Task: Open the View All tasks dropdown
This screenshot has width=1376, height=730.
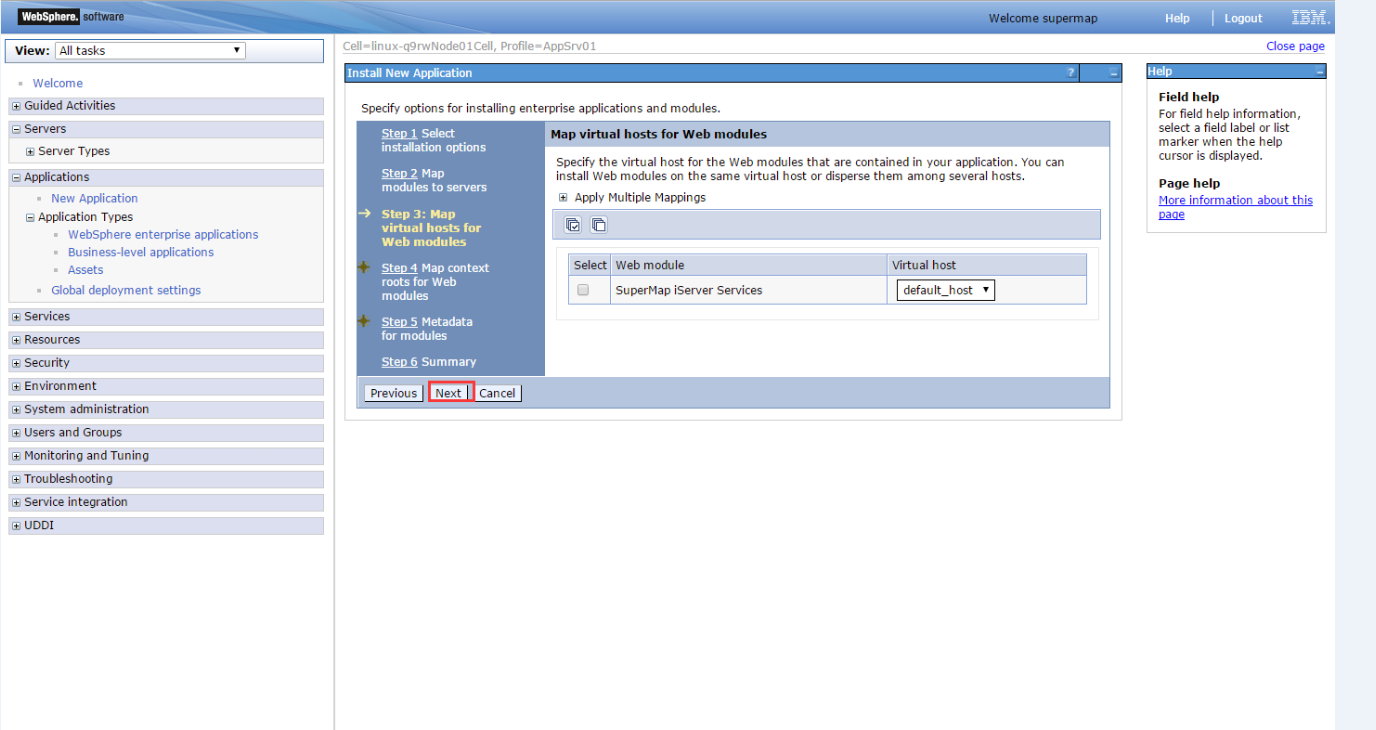Action: tap(150, 50)
